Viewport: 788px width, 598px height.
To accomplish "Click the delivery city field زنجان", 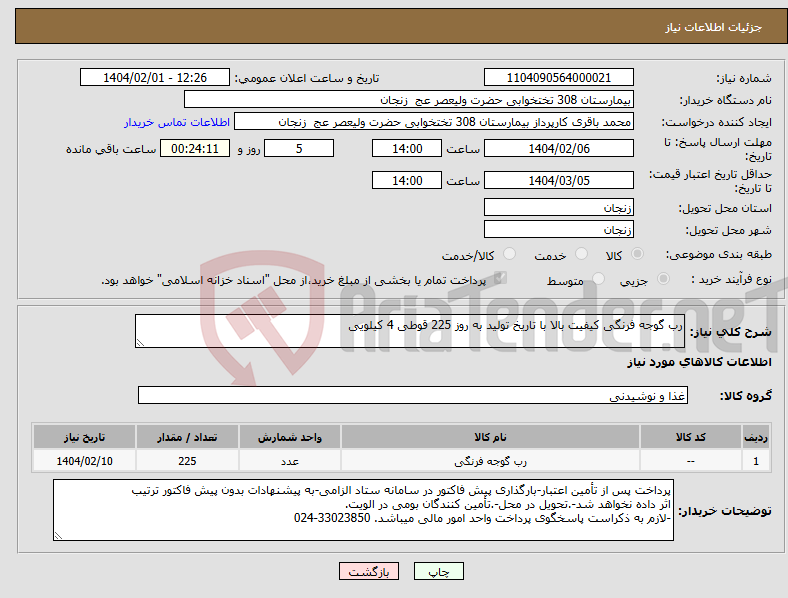I will [559, 229].
